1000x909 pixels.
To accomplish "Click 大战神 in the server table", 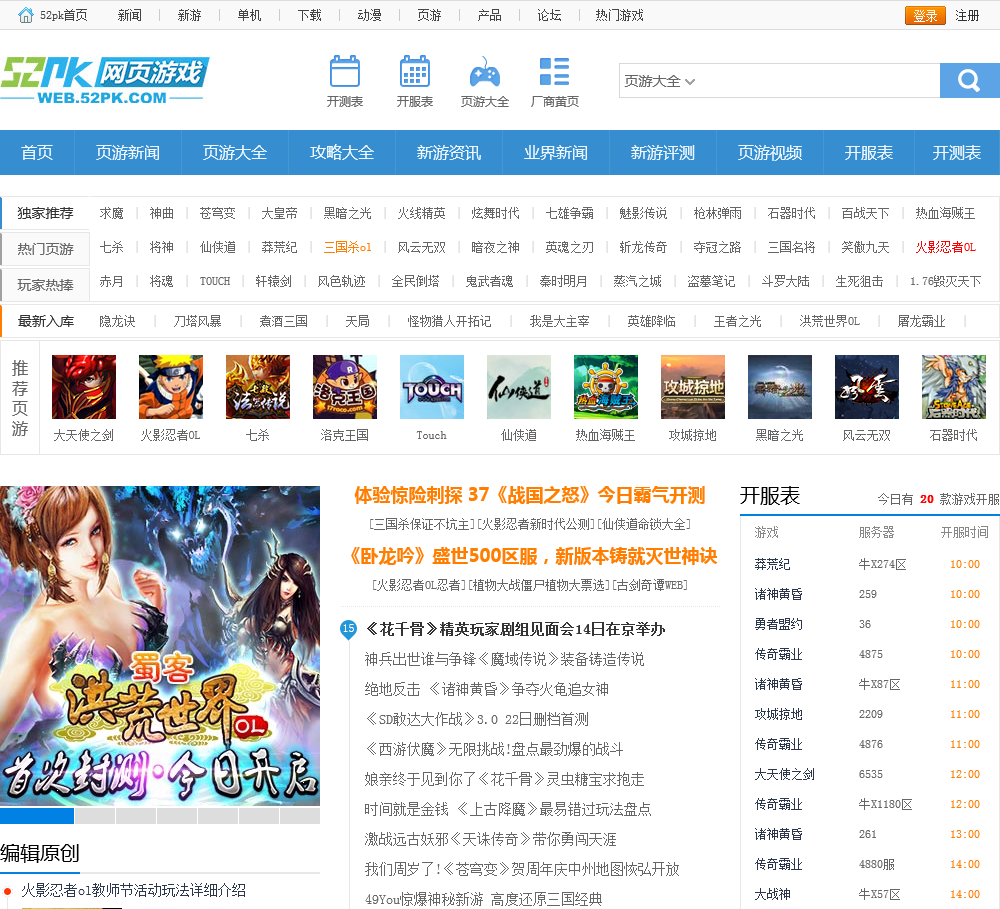I will tap(772, 894).
